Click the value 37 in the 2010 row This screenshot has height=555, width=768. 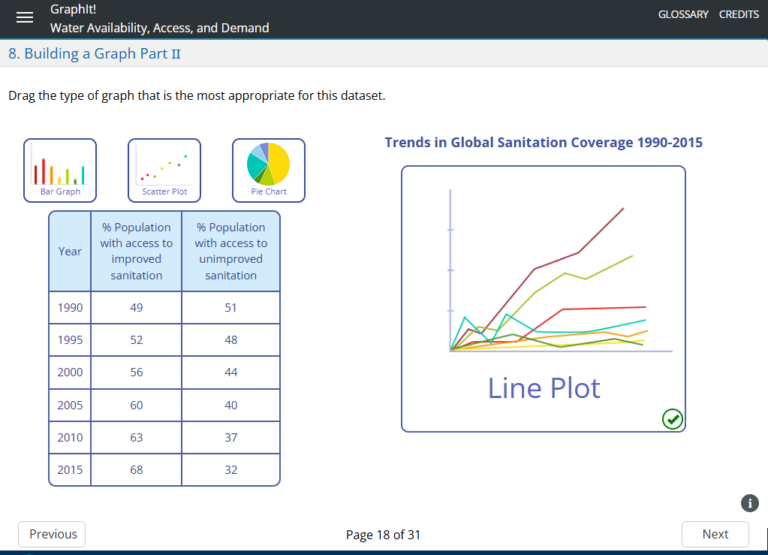(231, 437)
